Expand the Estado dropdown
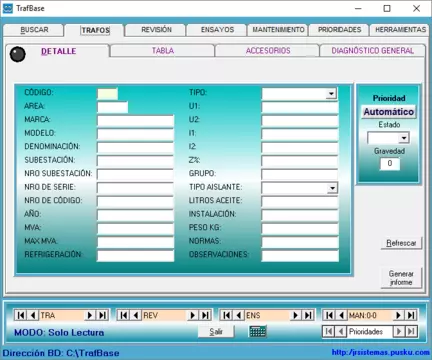Screen dimensions: 432x360 [404, 138]
